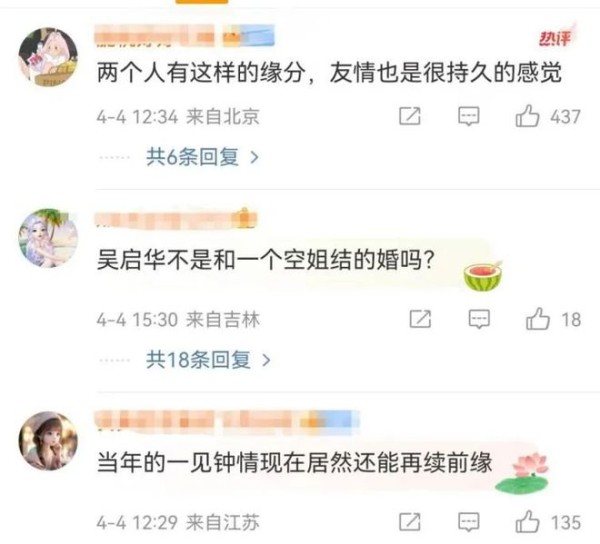Tap share icon on the Beijing comment

pos(410,116)
